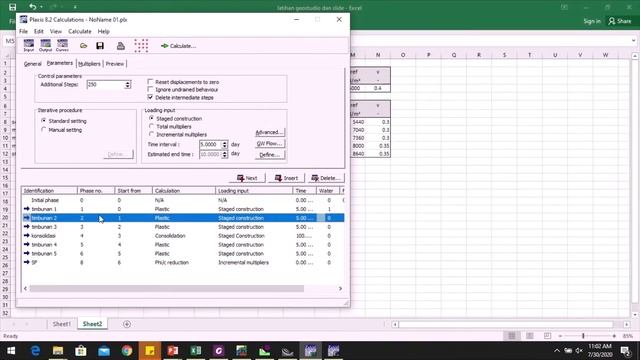This screenshot has width=640, height=360.
Task: Click the Time interval spinner arrows
Action: pyautogui.click(x=224, y=144)
